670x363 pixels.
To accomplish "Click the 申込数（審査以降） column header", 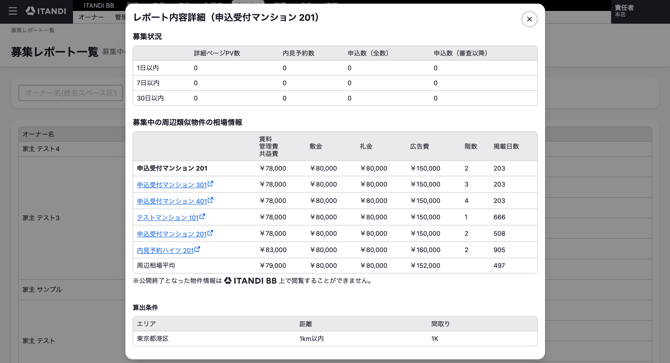I will click(x=461, y=53).
